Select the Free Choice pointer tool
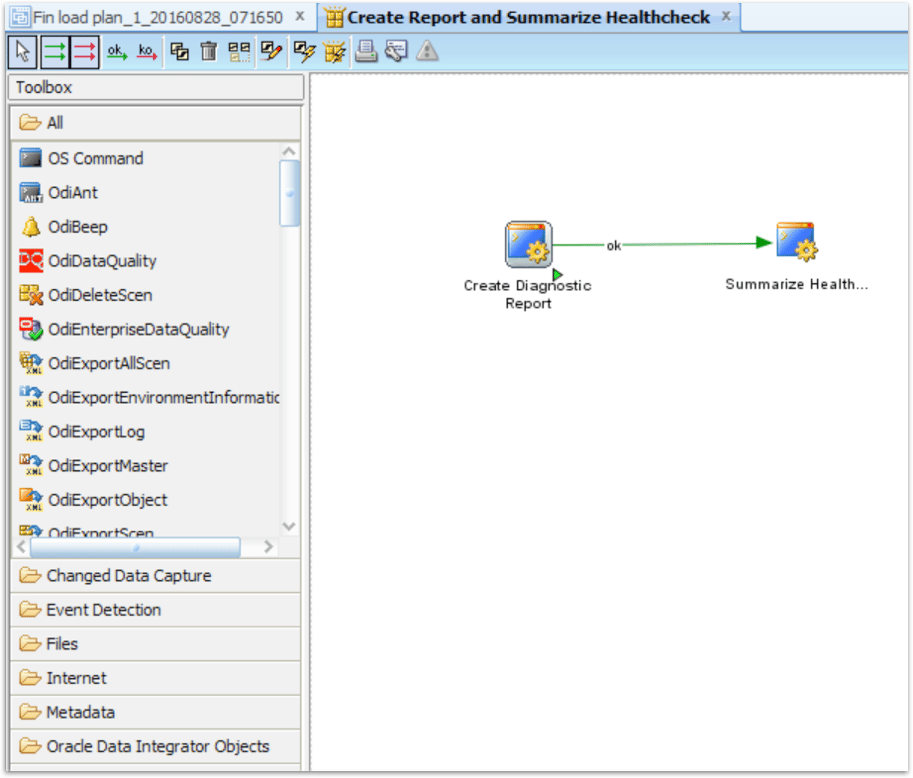Image resolution: width=913 pixels, height=778 pixels. click(21, 51)
